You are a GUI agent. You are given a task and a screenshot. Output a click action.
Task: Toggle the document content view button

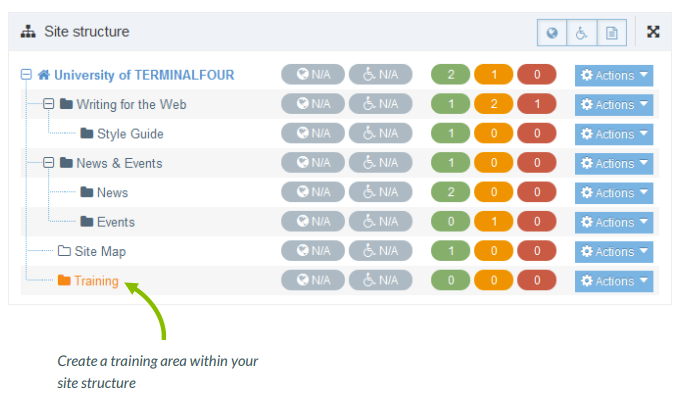point(611,32)
